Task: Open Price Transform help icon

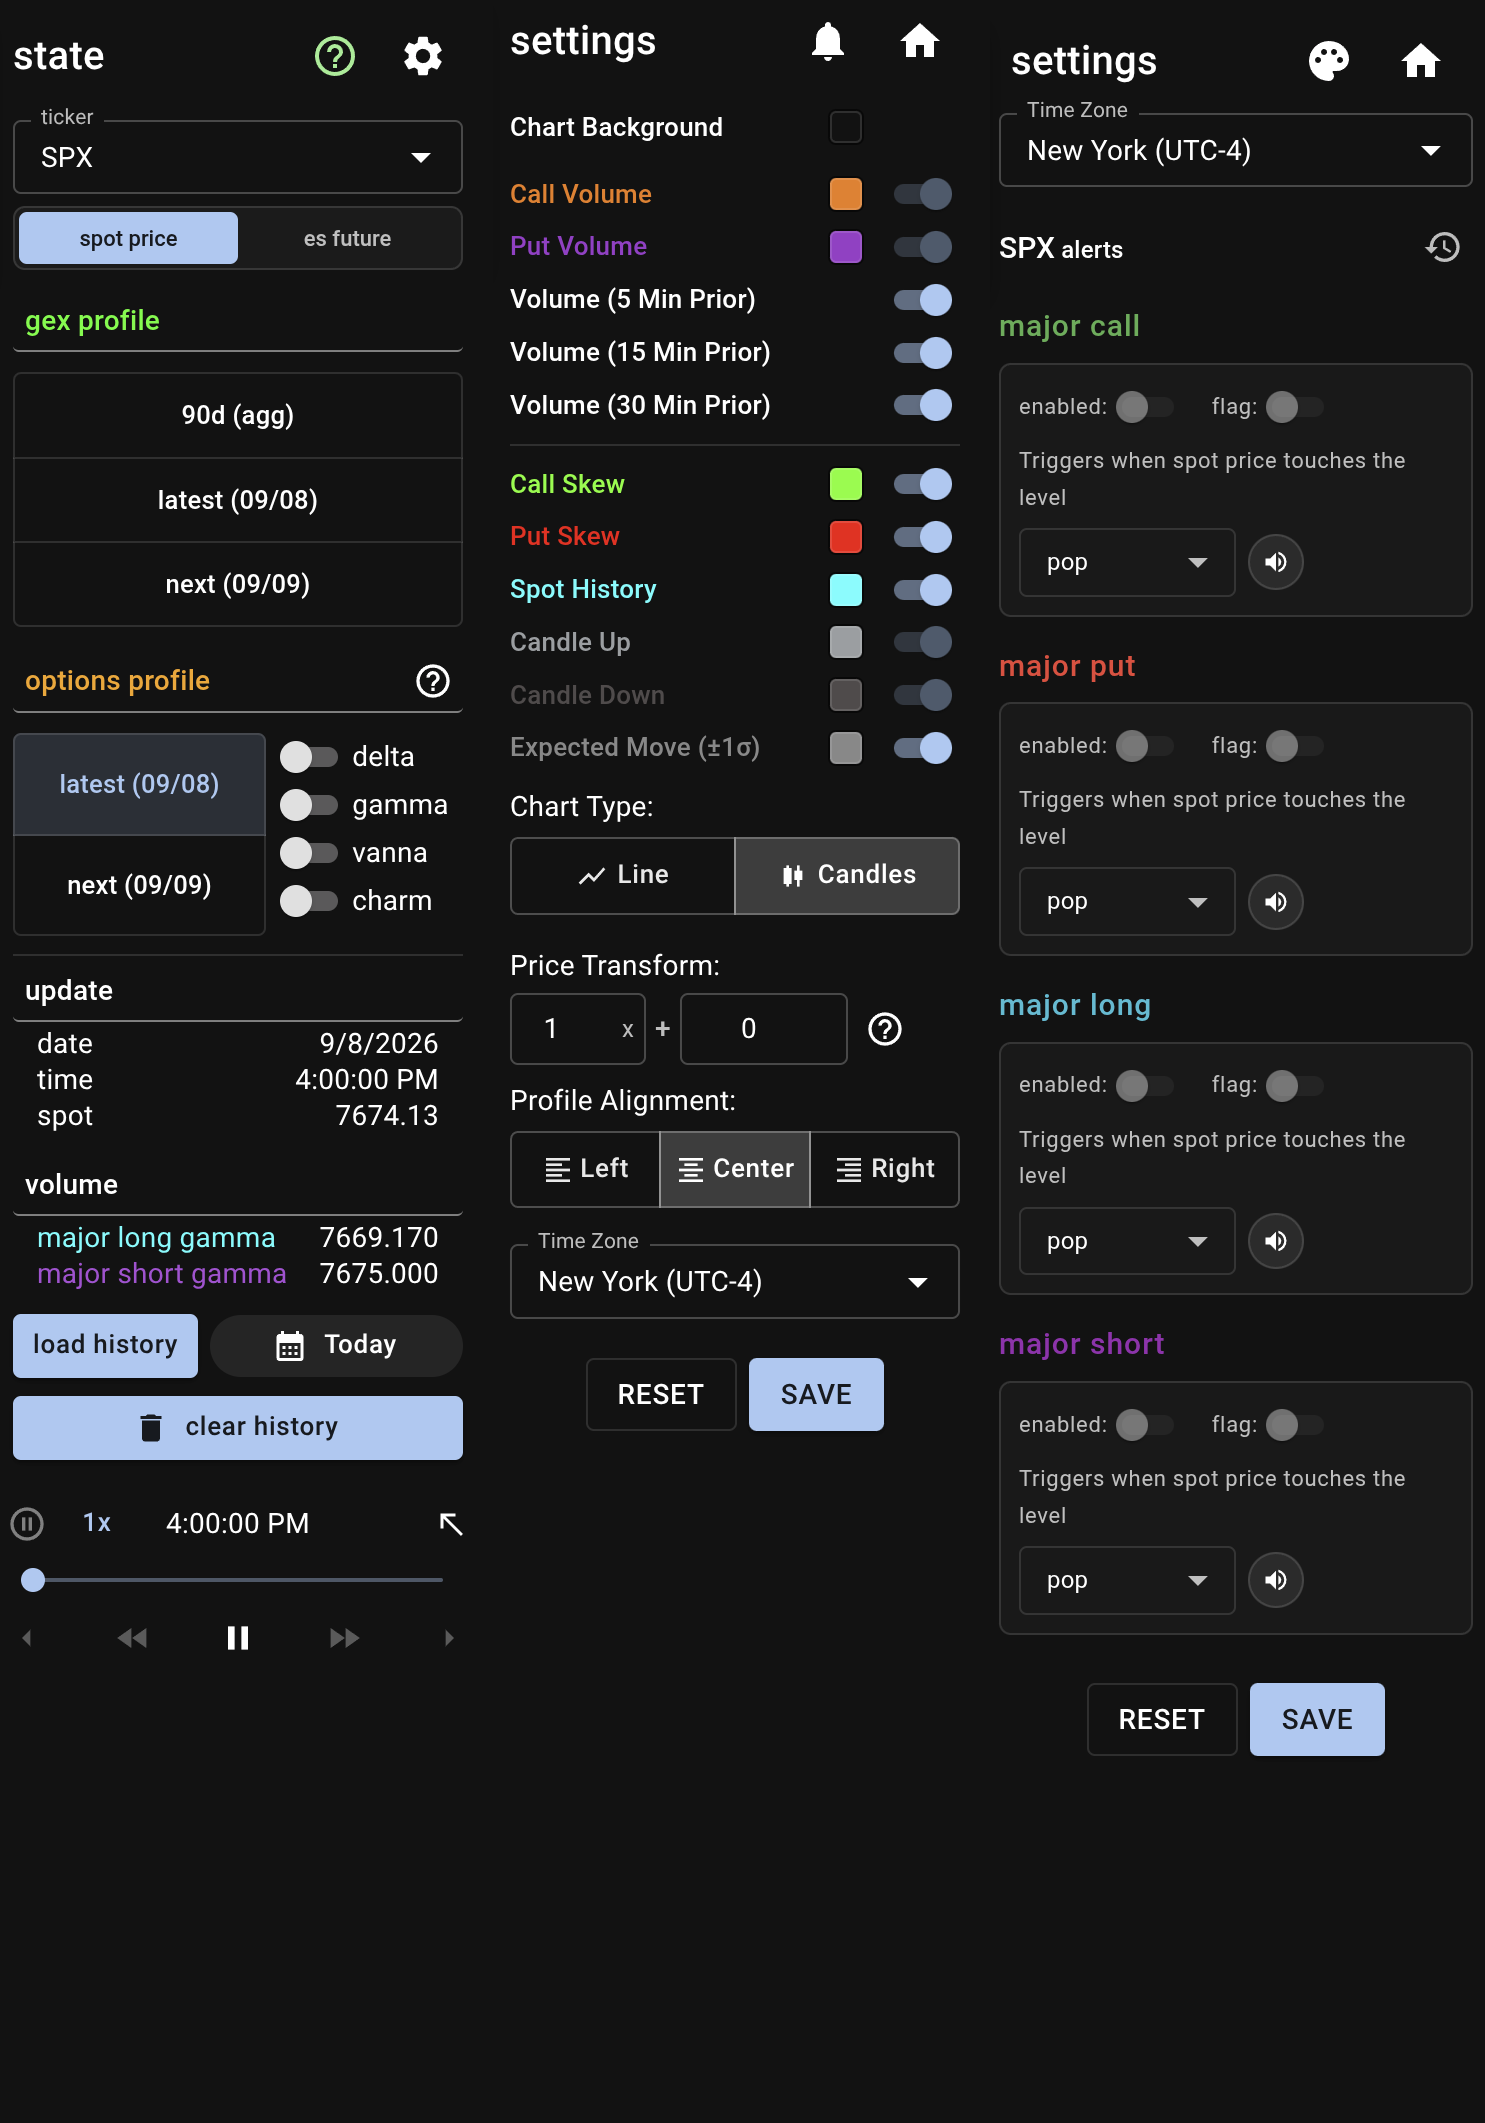Action: tap(885, 1029)
